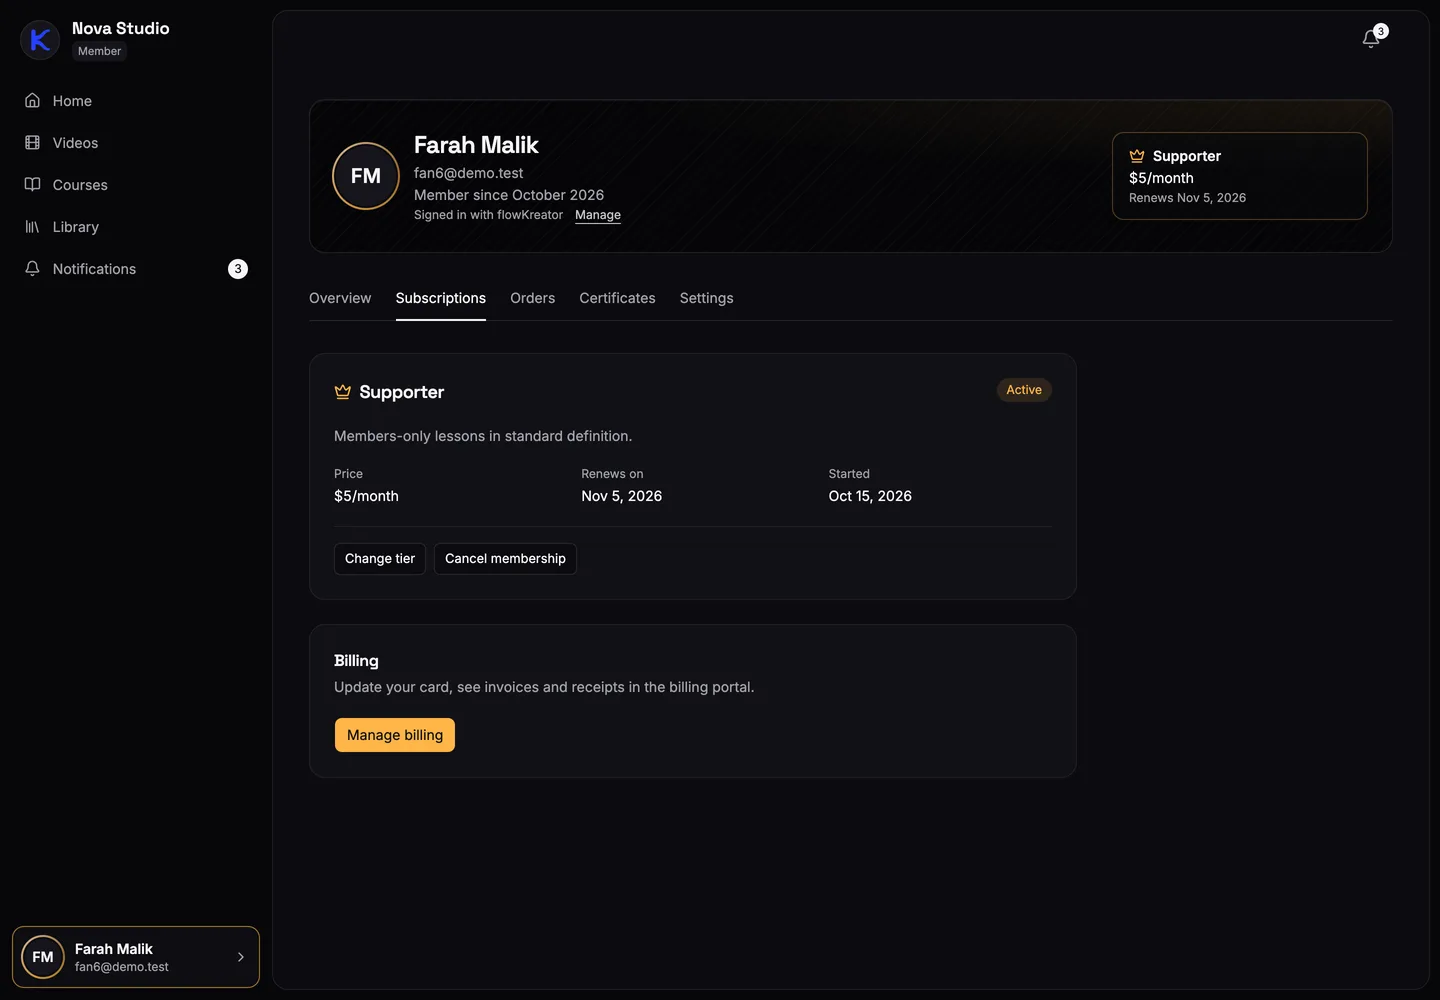Click the Members-only lessons description text

pyautogui.click(x=483, y=436)
